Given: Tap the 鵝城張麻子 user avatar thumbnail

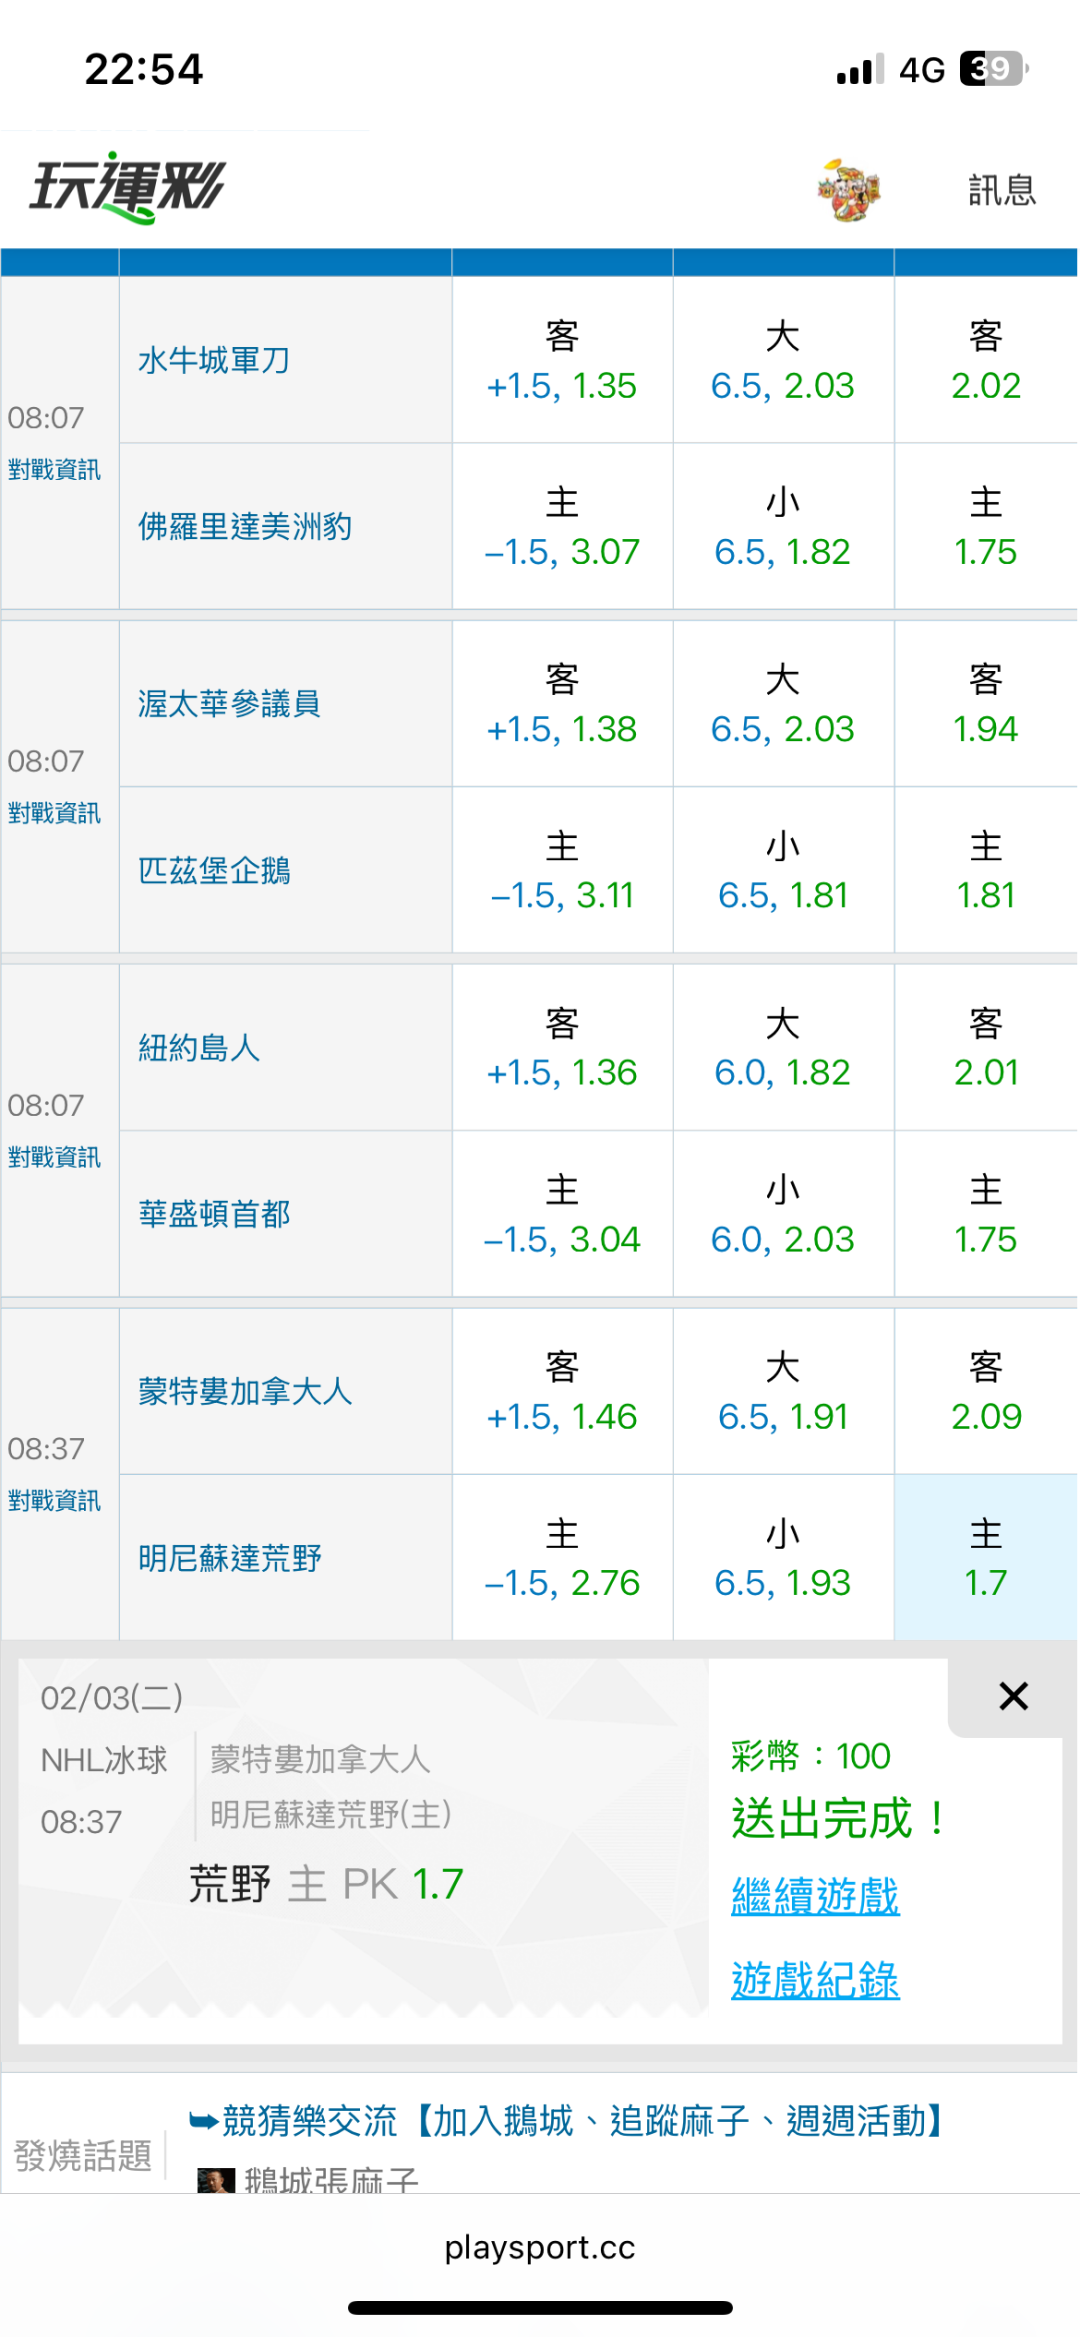Looking at the screenshot, I should pos(216,2180).
